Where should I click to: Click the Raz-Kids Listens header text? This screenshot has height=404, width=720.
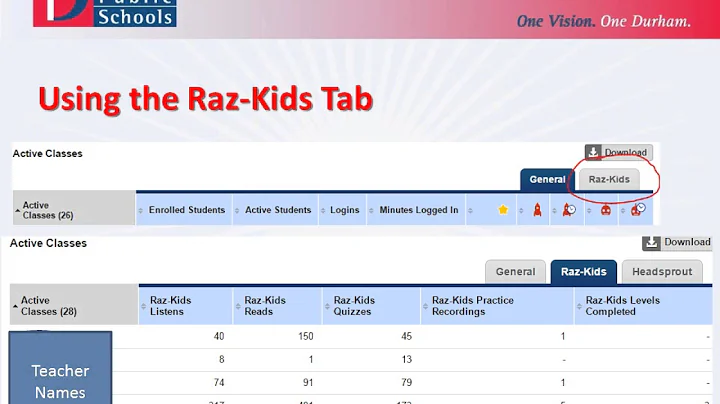click(x=170, y=306)
